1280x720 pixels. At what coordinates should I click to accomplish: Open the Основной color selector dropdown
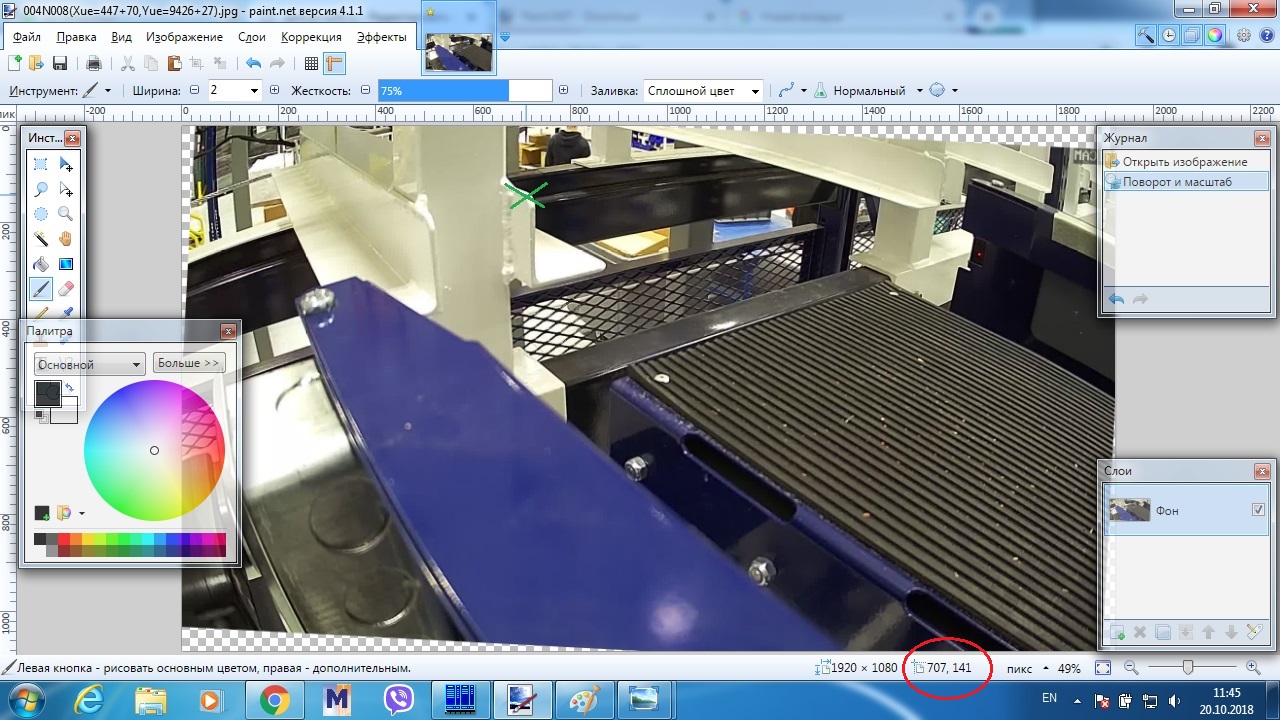coord(89,364)
